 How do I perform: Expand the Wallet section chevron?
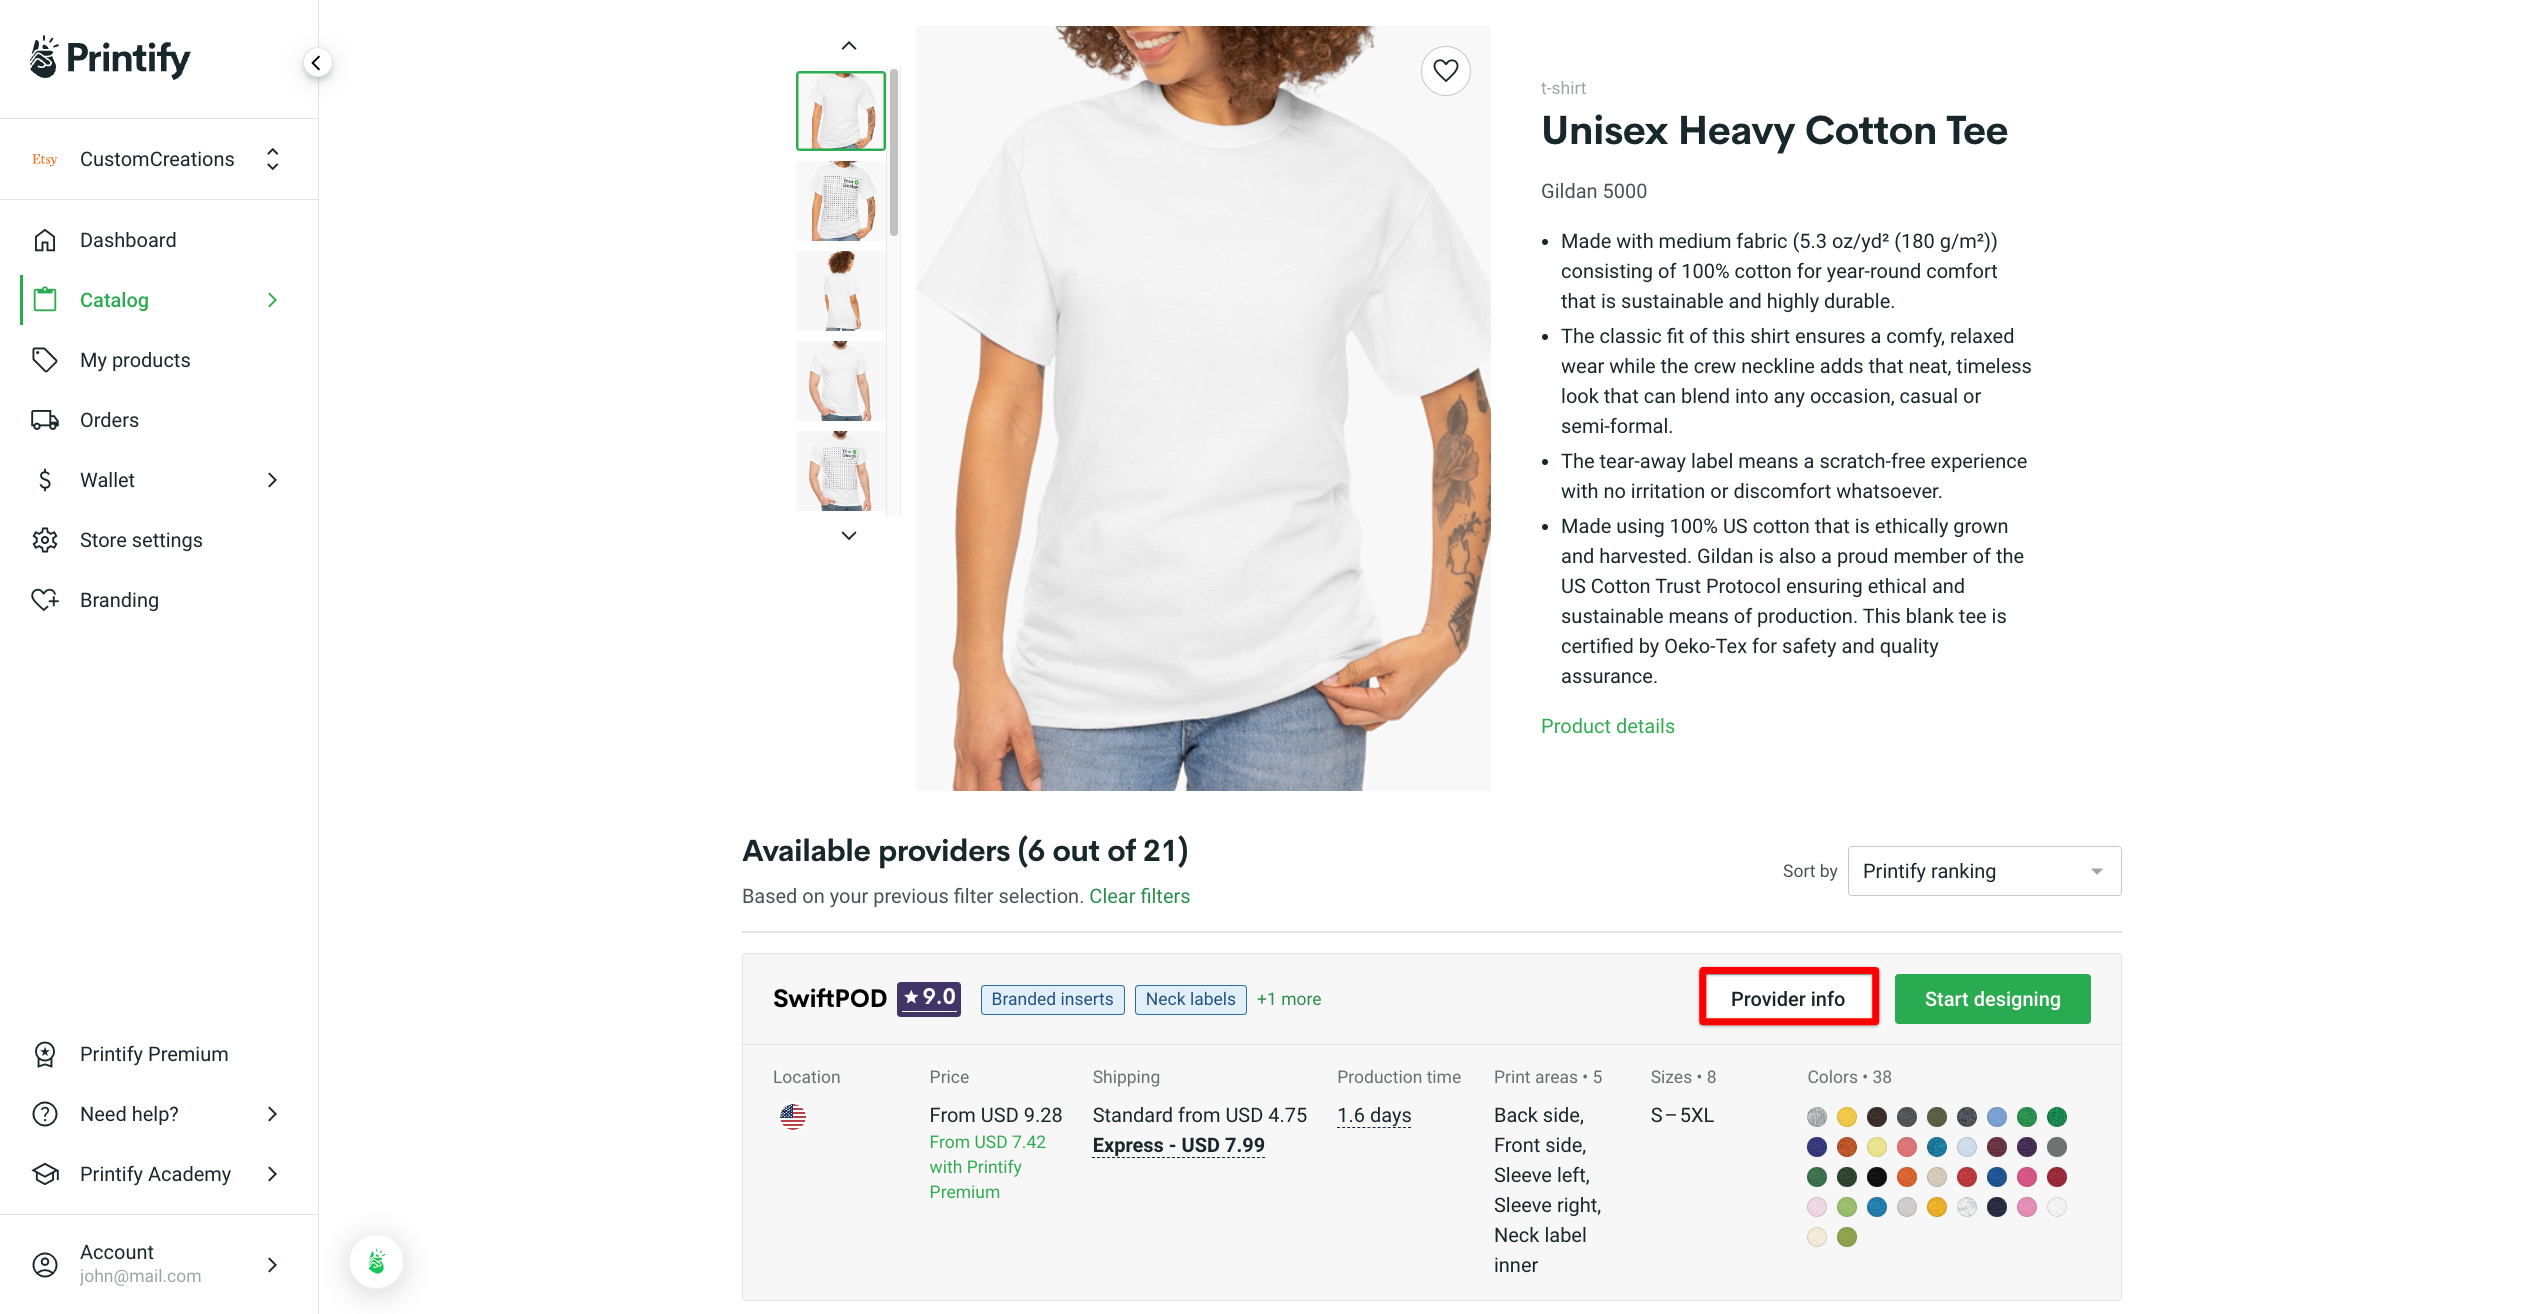point(271,479)
